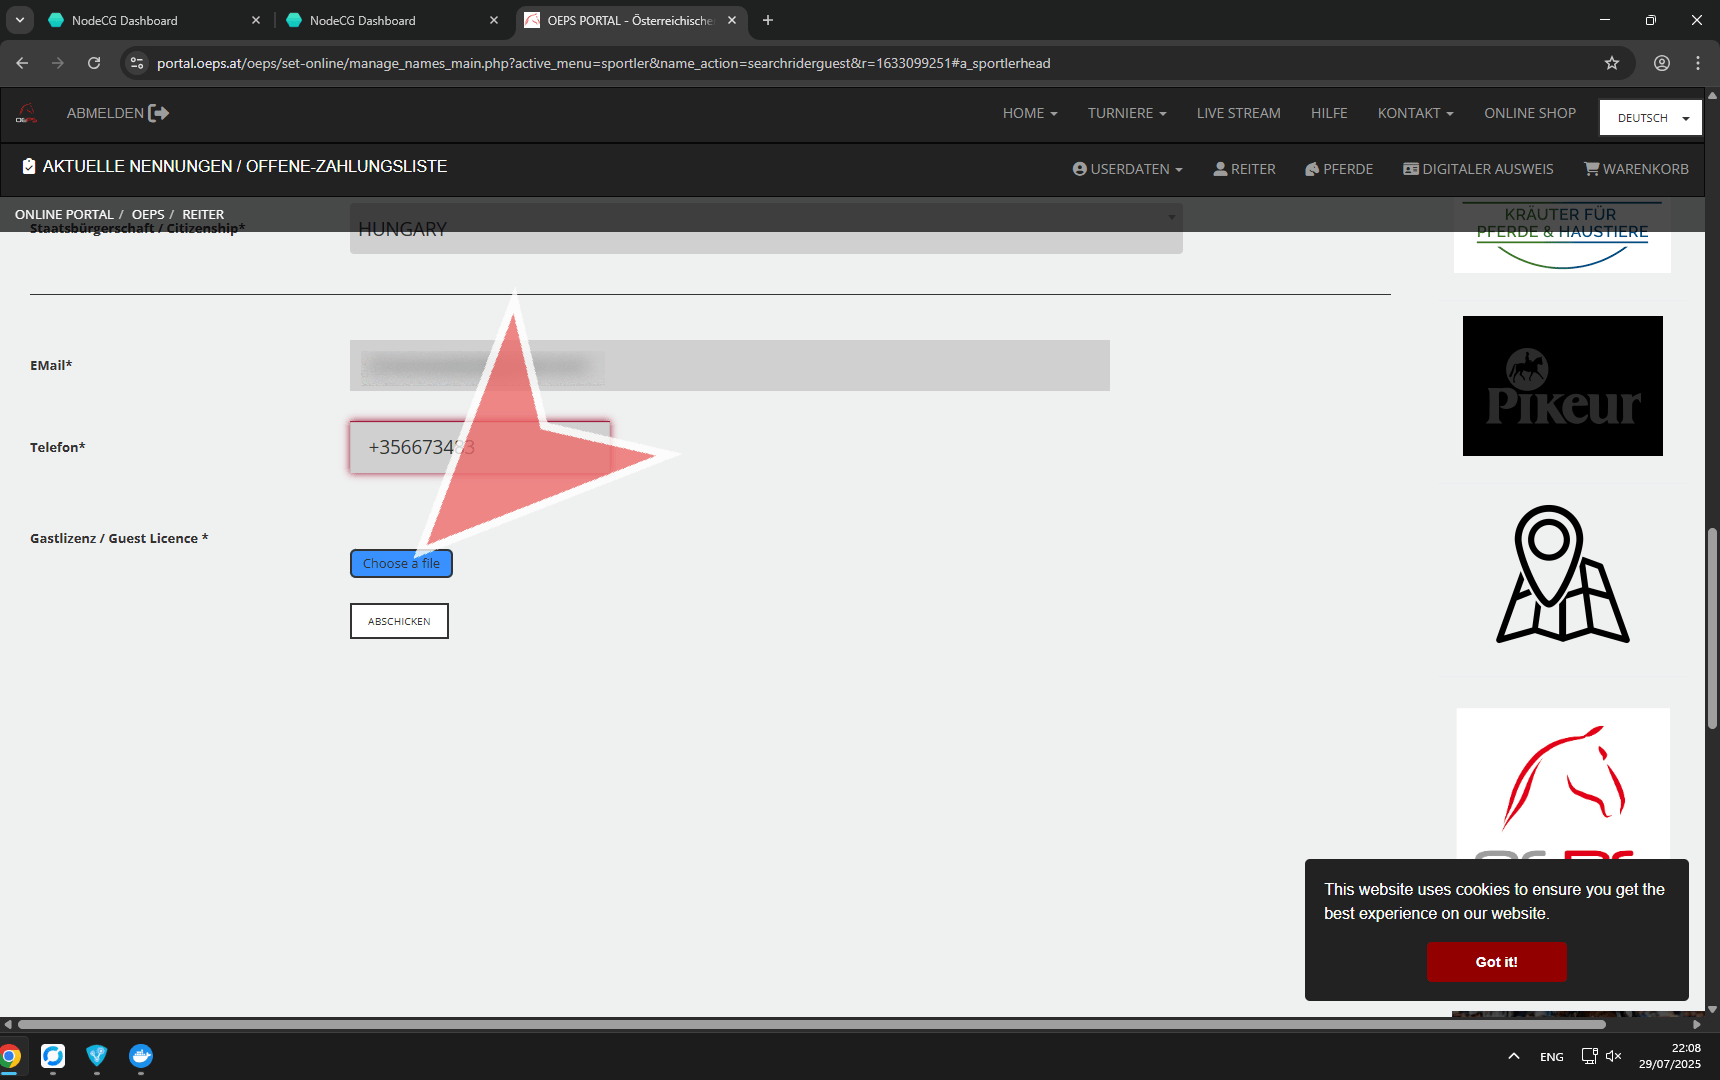1720x1080 pixels.
Task: Expand the Deutsch language dropdown
Action: (x=1650, y=118)
